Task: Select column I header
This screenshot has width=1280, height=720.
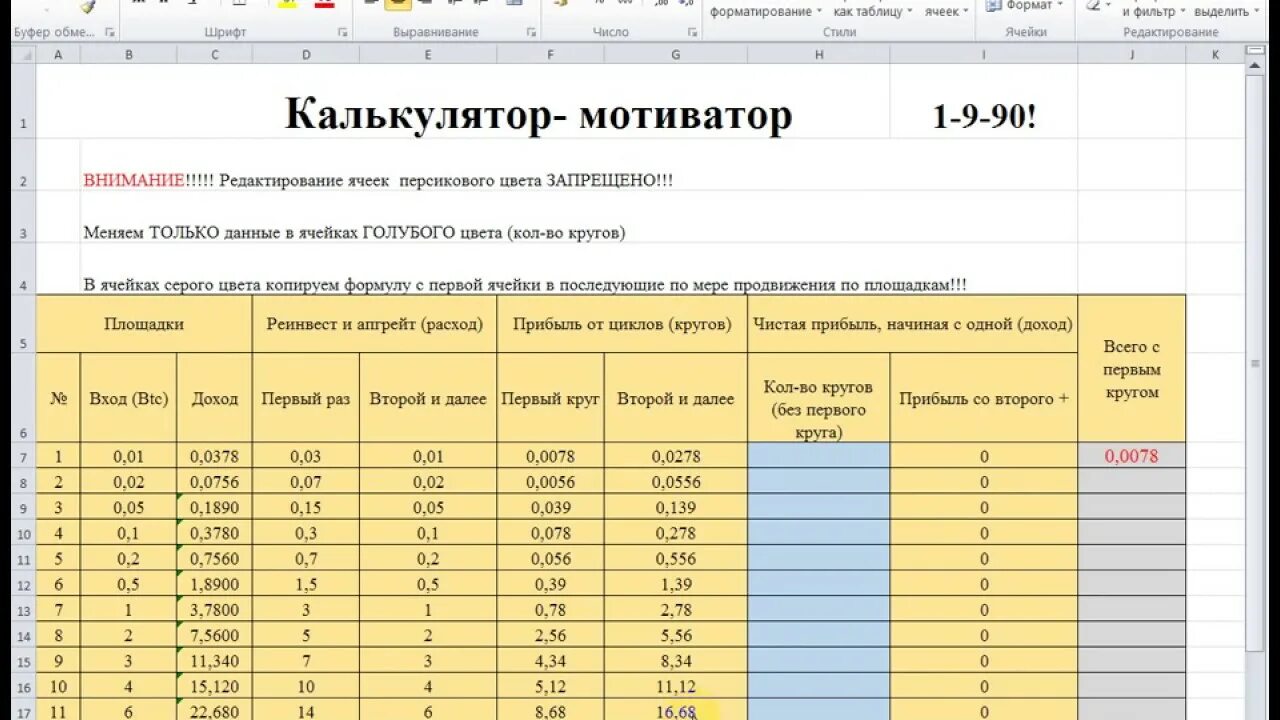Action: pos(984,55)
